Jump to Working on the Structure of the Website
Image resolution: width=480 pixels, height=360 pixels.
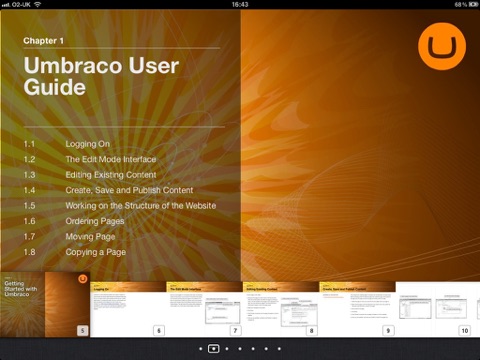click(141, 206)
